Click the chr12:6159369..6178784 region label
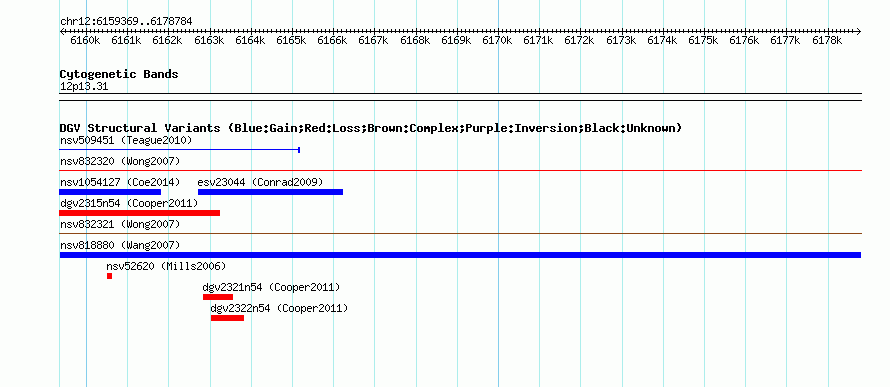890x387 pixels. 126,21
